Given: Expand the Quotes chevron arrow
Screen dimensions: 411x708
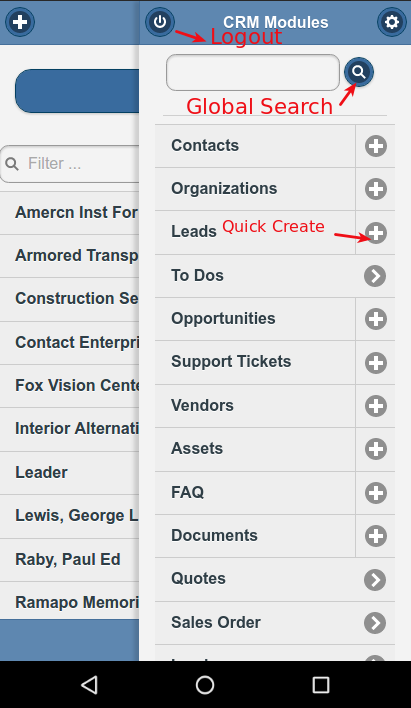Looking at the screenshot, I should point(375,580).
